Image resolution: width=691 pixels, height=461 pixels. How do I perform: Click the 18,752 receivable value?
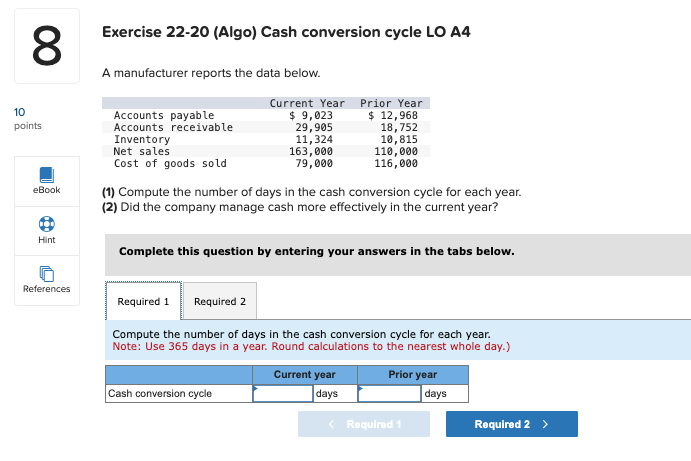click(399, 127)
